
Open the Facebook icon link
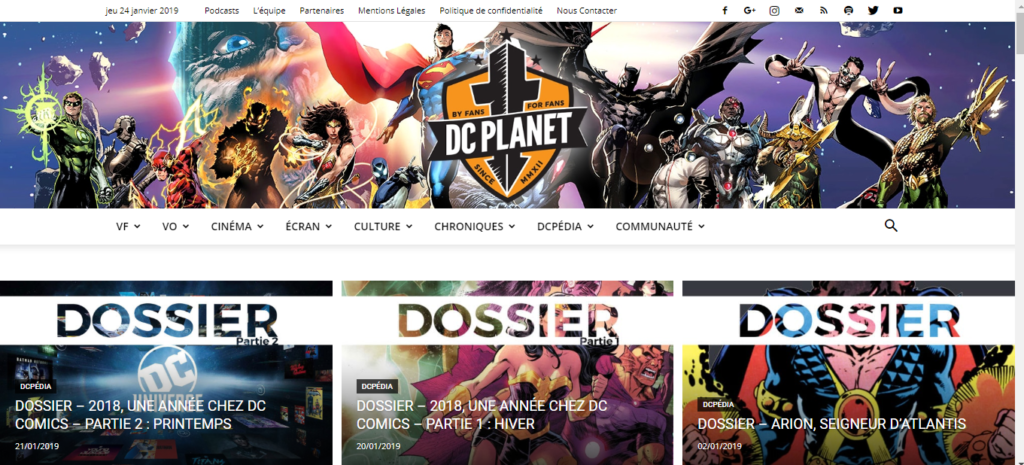pyautogui.click(x=724, y=10)
